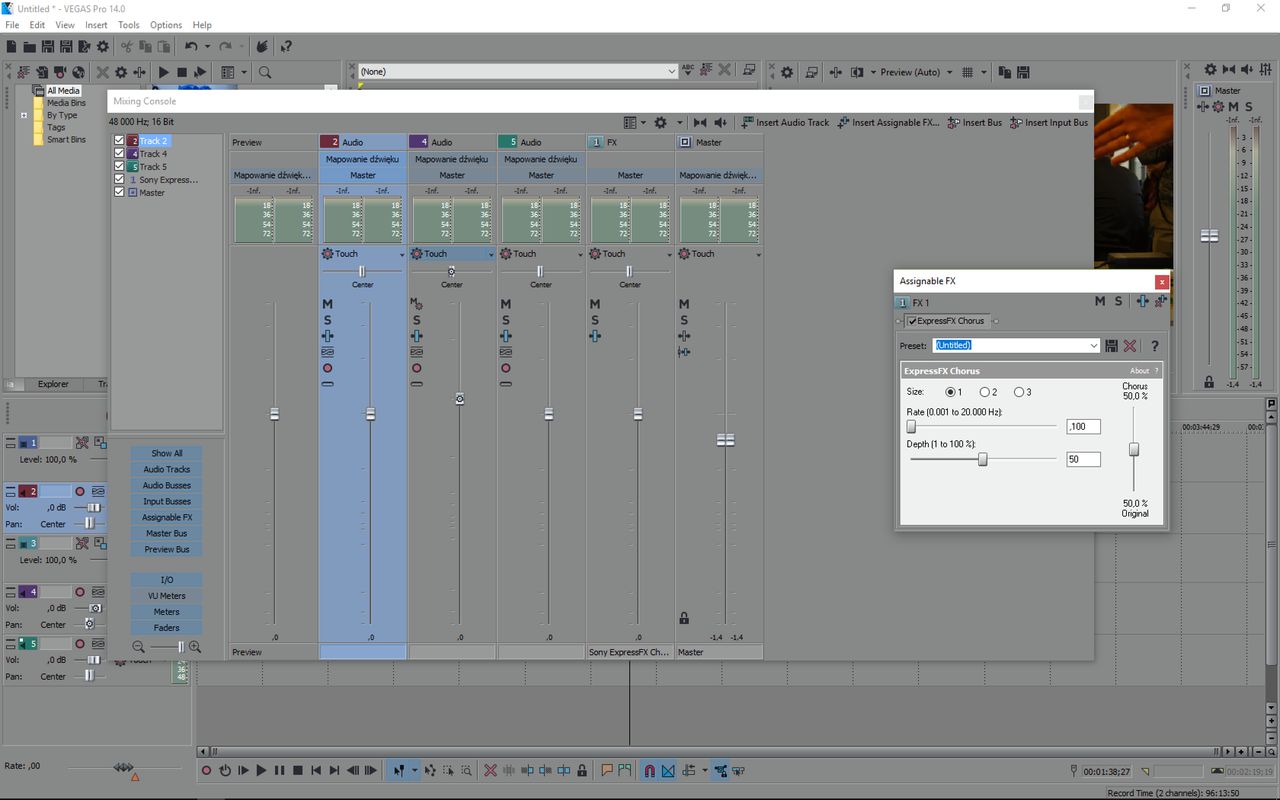
Task: Click the Rate slider handle
Action: [911, 427]
